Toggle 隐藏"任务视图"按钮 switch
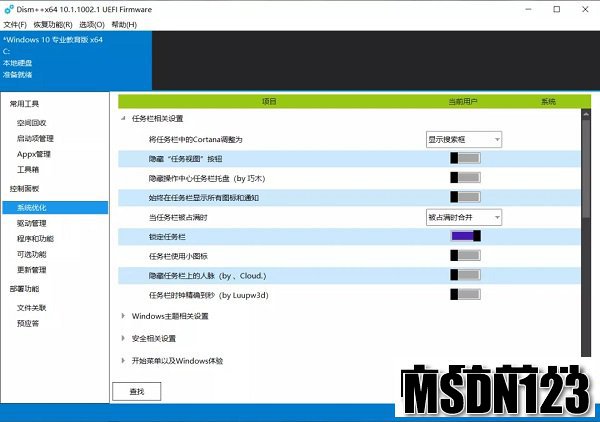 coord(465,158)
